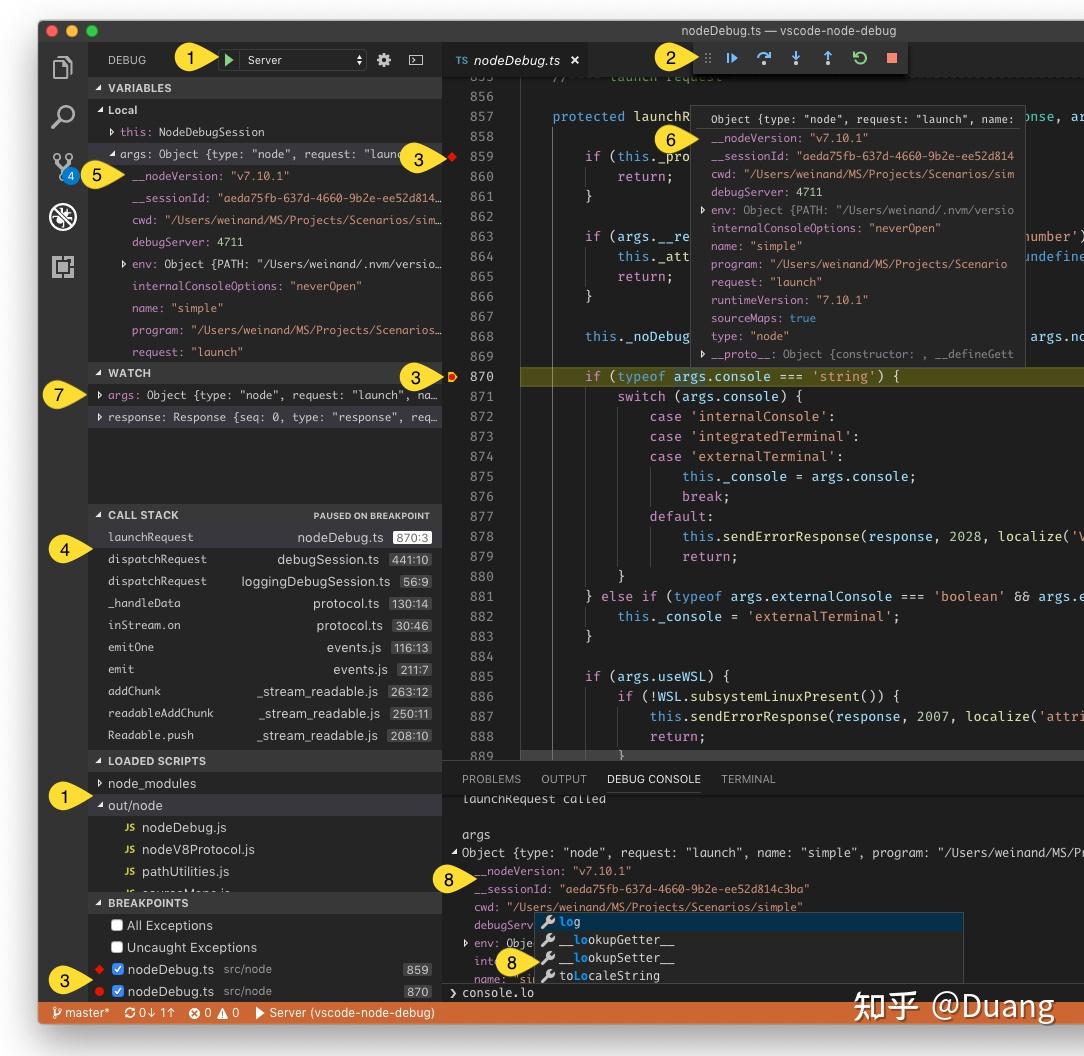1084x1056 pixels.
Task: Toggle the All Exceptions breakpoint checkbox
Action: (117, 925)
